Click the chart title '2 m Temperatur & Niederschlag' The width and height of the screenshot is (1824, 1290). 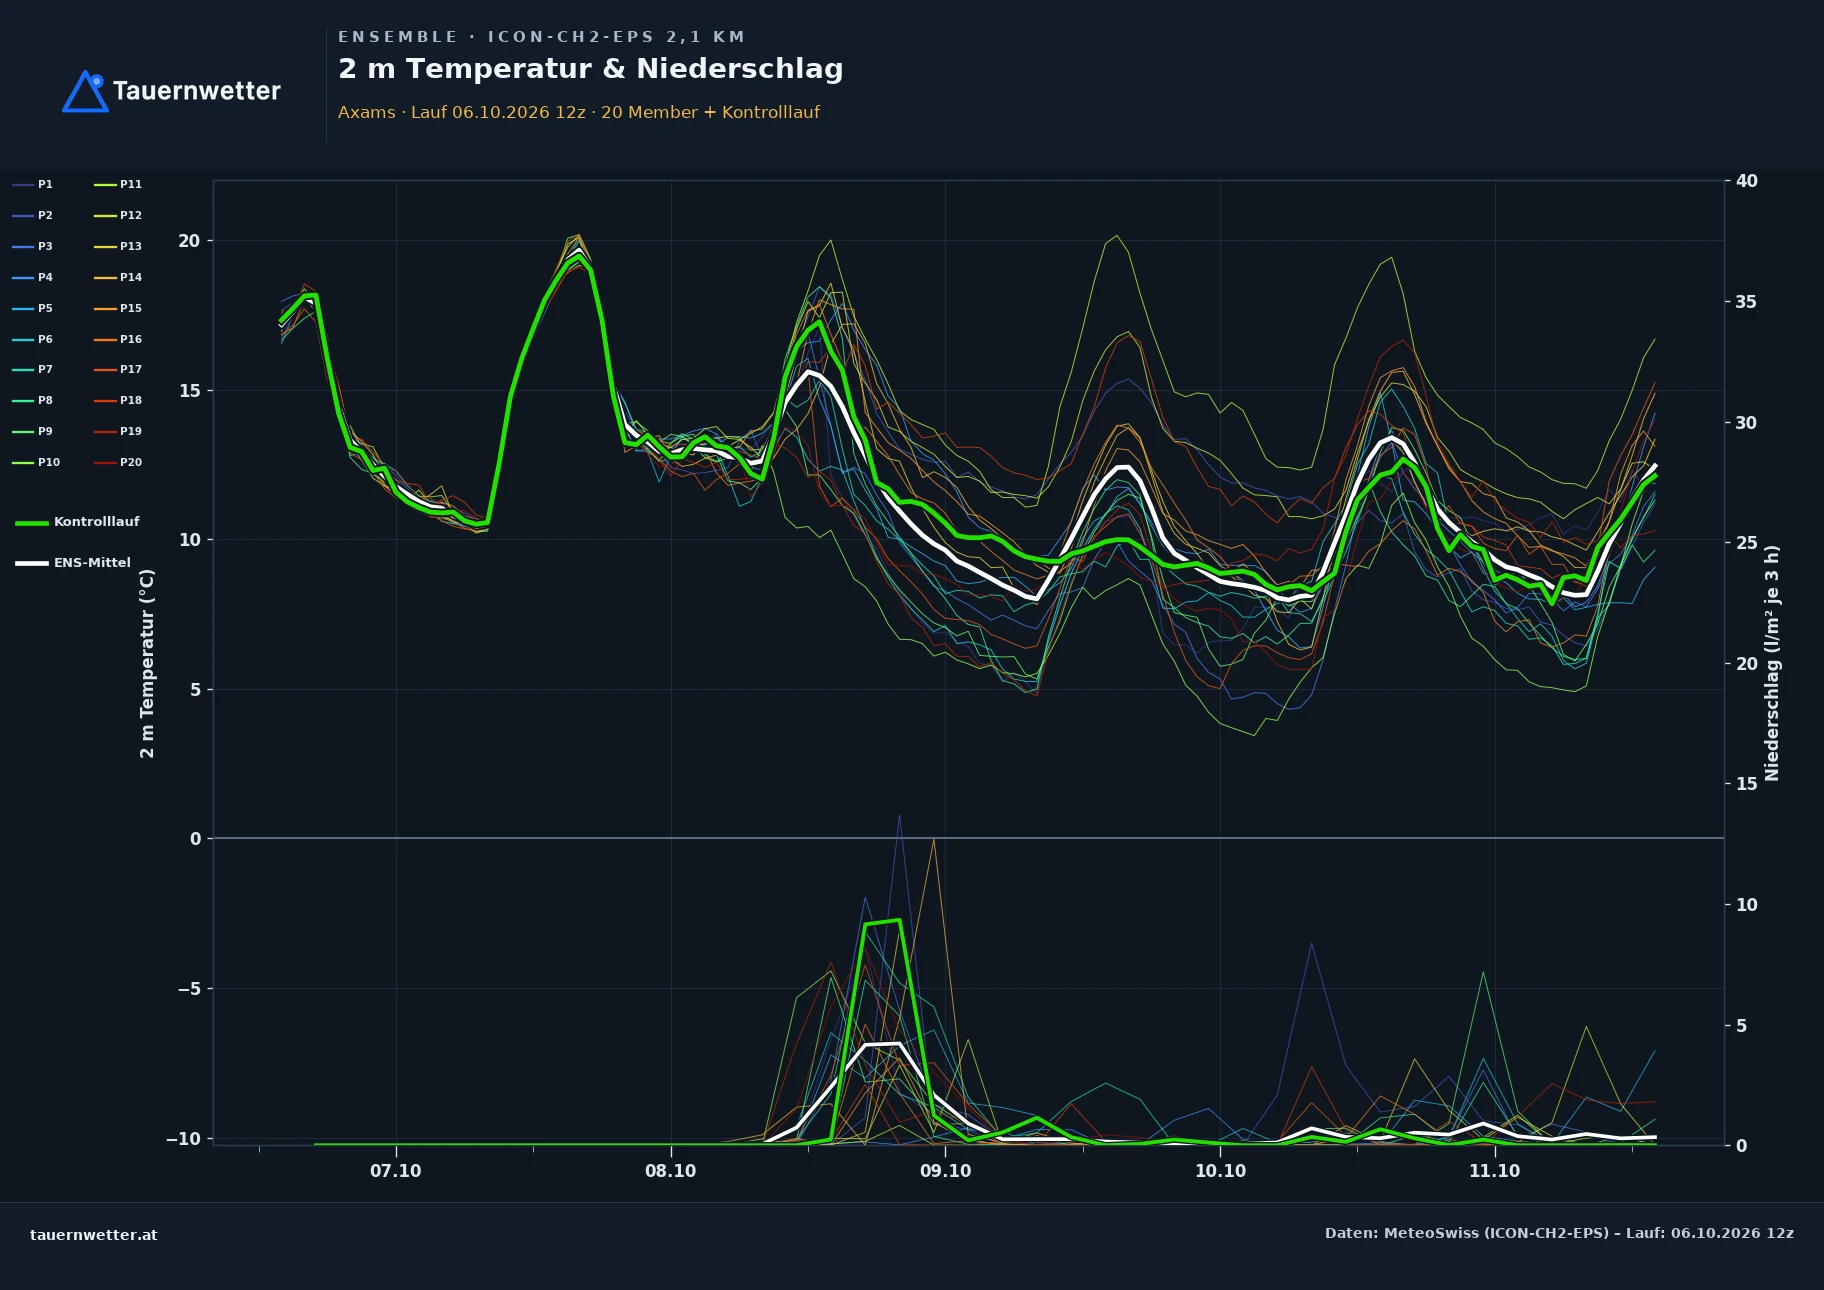(591, 69)
